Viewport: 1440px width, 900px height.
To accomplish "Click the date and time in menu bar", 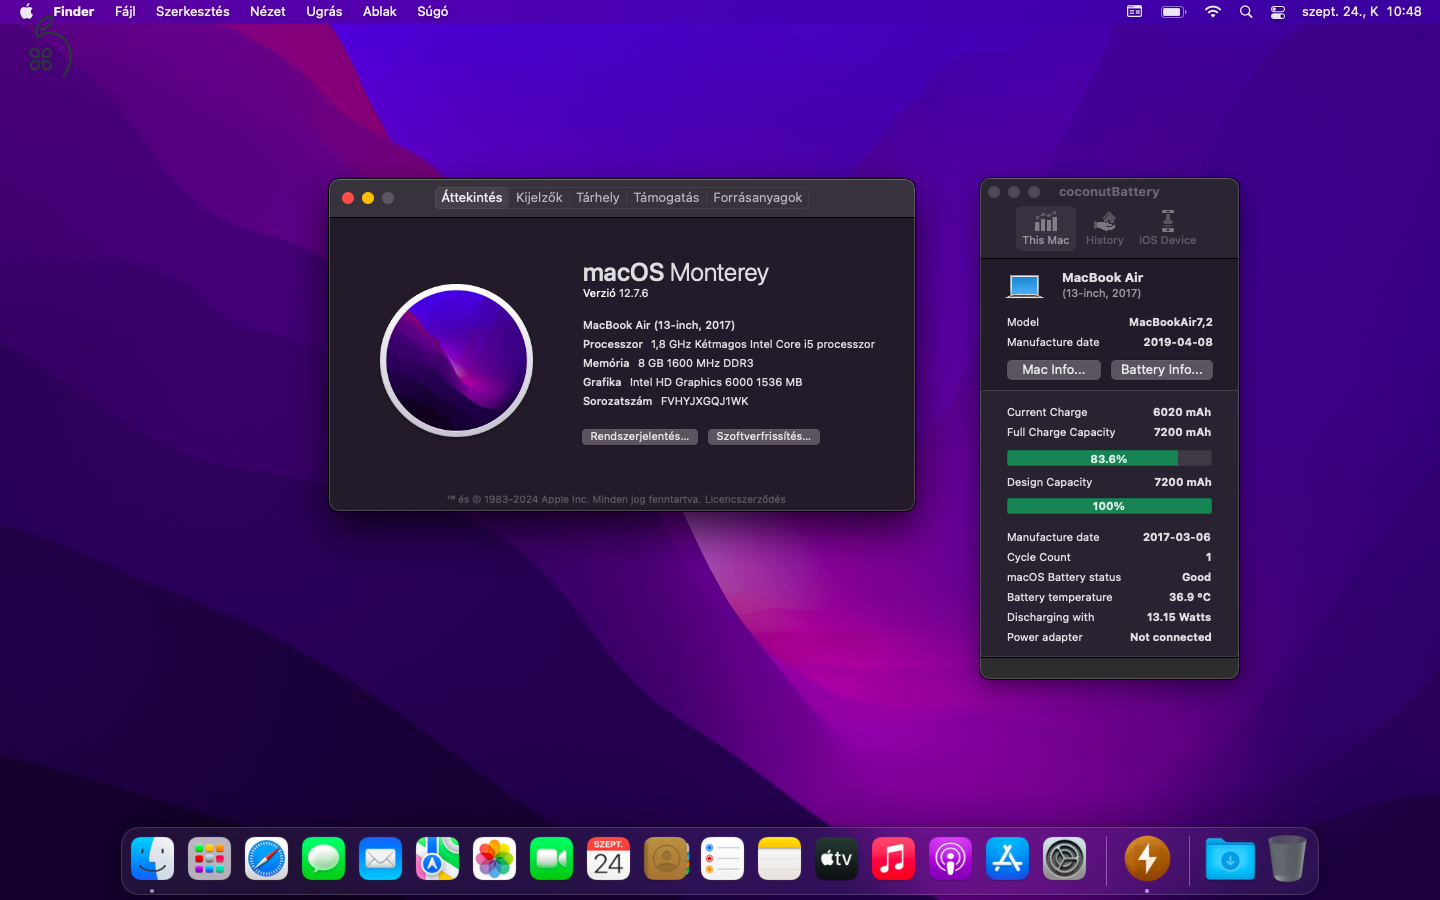I will pos(1361,12).
